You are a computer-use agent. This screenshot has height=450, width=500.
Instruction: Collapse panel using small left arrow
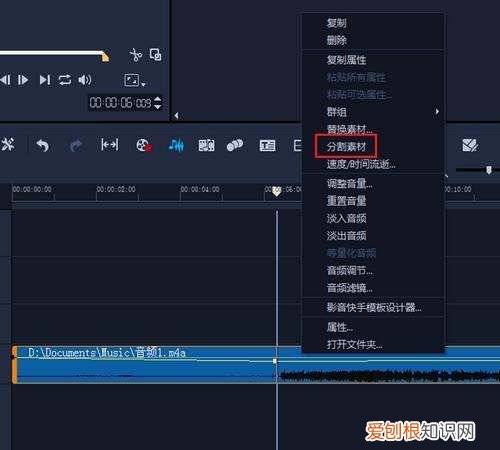click(176, 116)
